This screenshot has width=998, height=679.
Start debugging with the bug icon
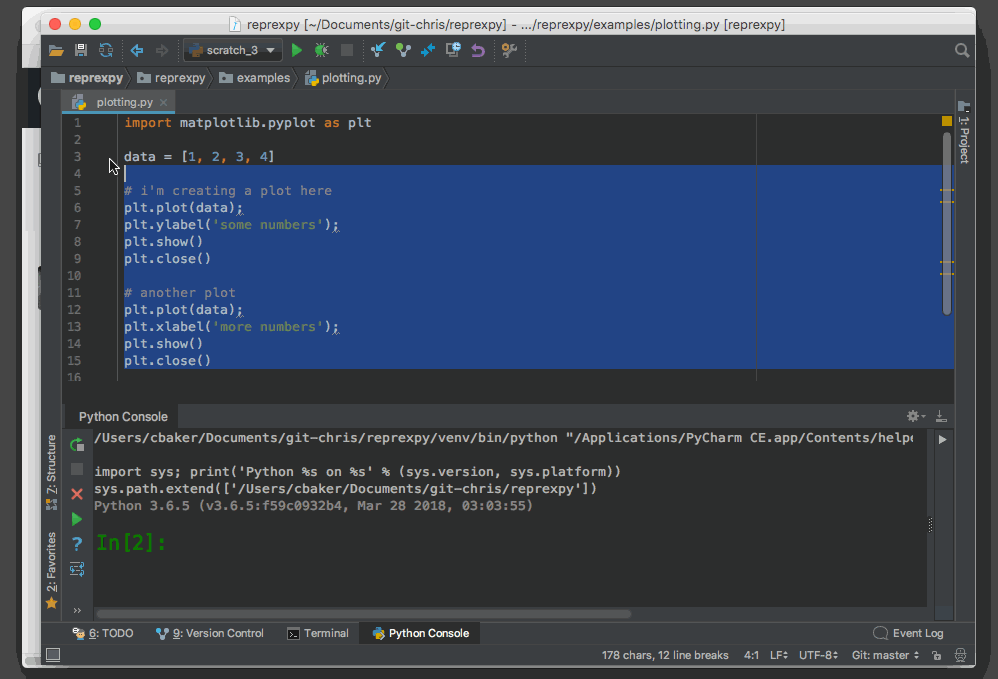click(x=321, y=50)
